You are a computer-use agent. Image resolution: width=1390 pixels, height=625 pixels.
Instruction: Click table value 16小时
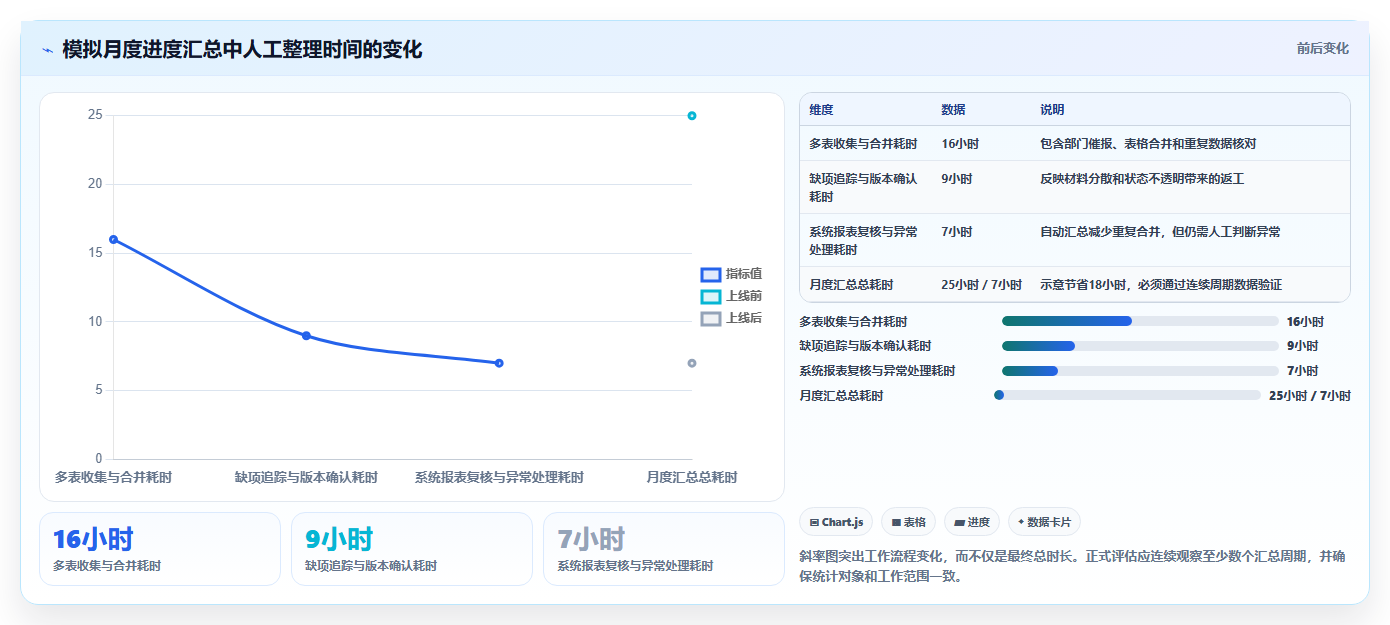tap(960, 144)
